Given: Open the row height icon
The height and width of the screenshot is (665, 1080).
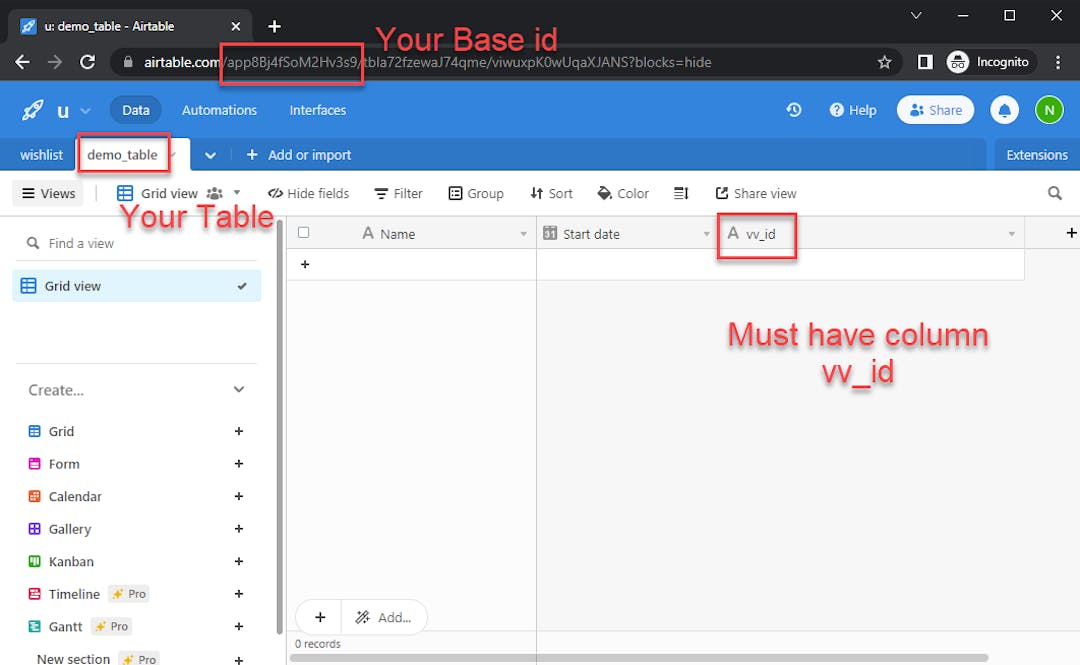Looking at the screenshot, I should [x=682, y=193].
